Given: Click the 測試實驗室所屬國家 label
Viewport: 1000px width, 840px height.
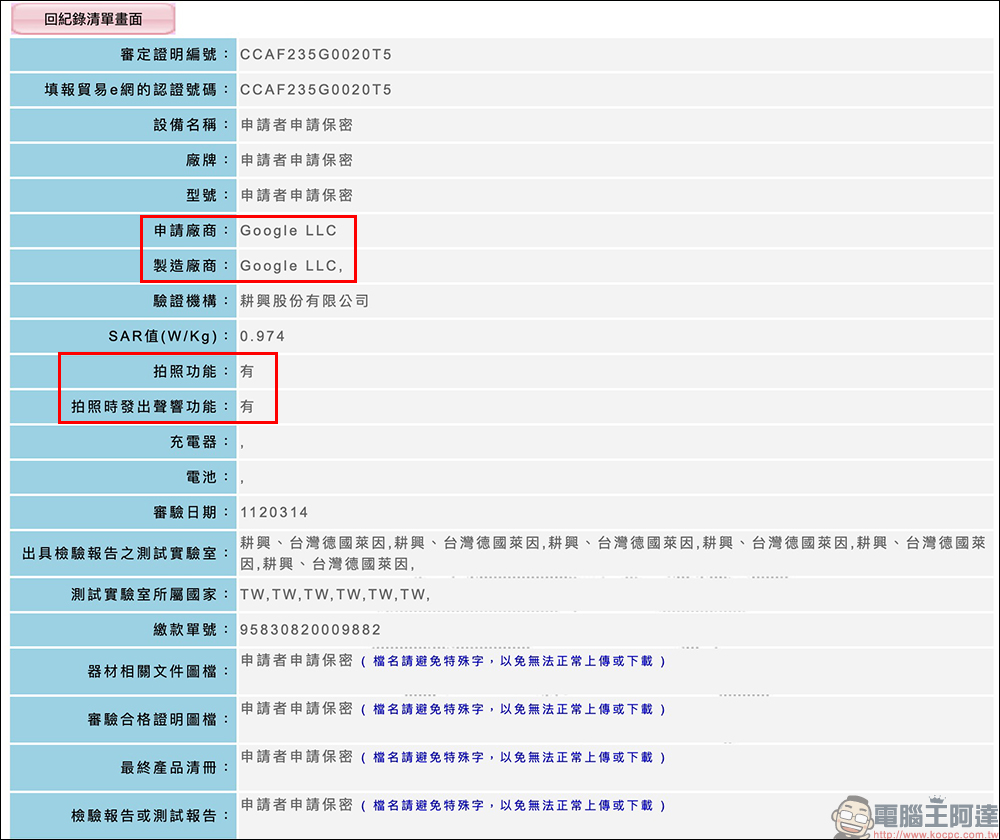Looking at the screenshot, I should 151,594.
